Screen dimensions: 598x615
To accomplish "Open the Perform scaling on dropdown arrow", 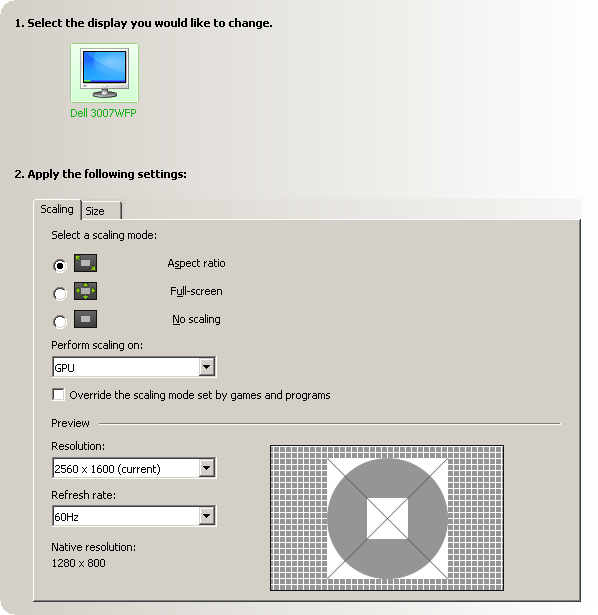I will click(206, 367).
